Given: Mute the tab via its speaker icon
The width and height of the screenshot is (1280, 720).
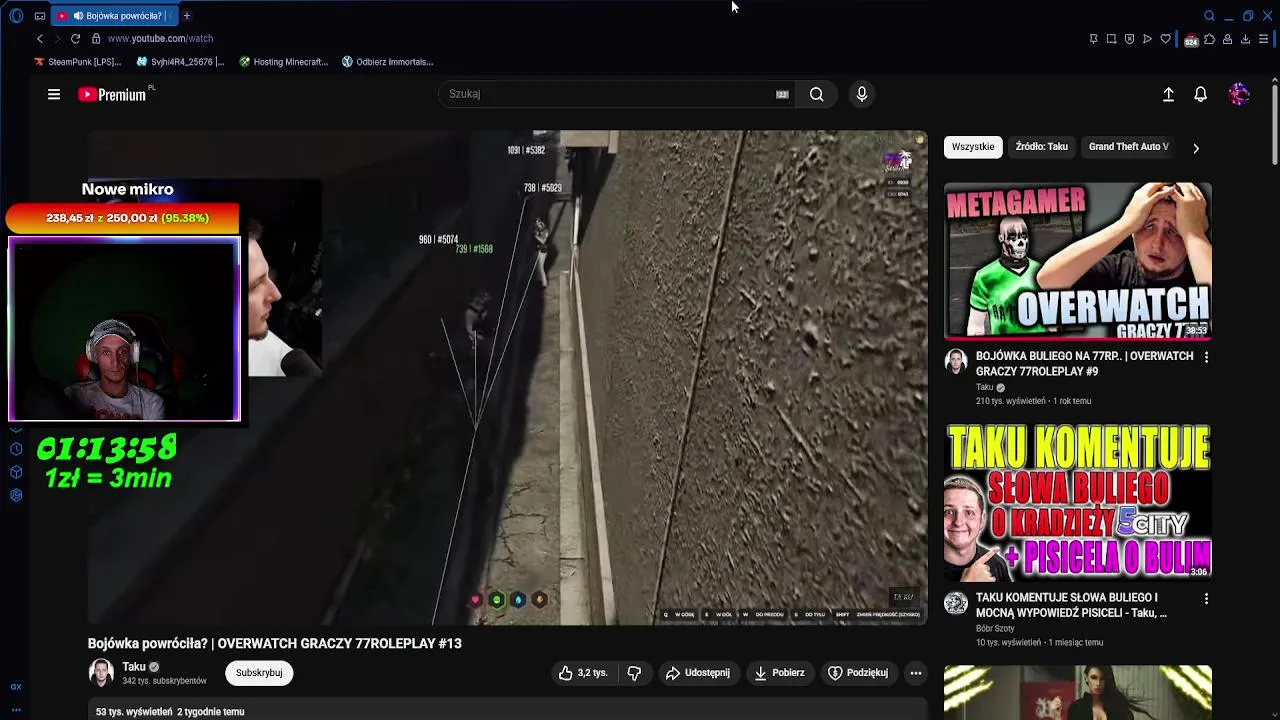Looking at the screenshot, I should point(78,16).
